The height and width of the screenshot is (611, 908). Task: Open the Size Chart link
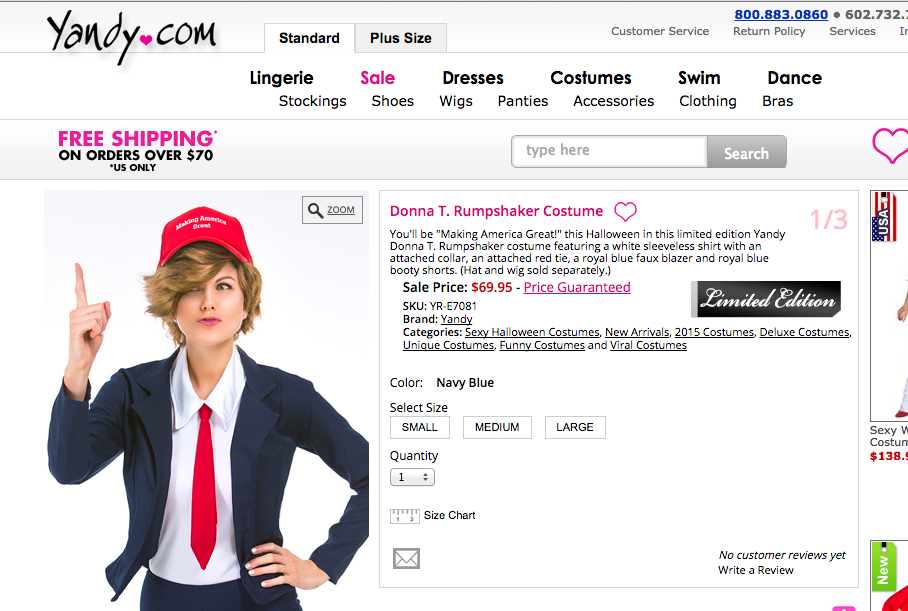tap(449, 515)
